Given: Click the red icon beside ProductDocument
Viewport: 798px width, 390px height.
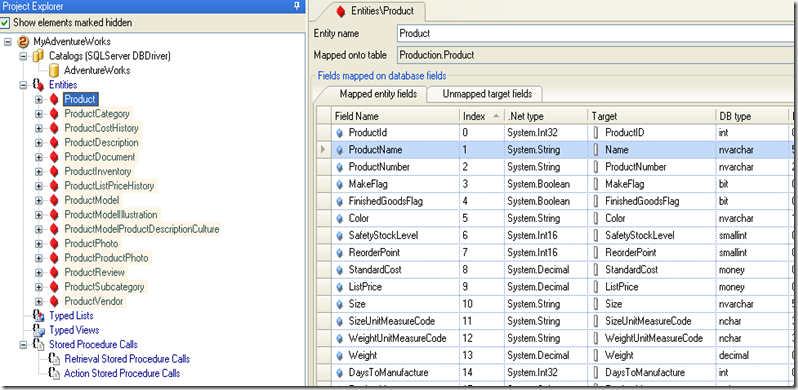Looking at the screenshot, I should click(x=54, y=157).
